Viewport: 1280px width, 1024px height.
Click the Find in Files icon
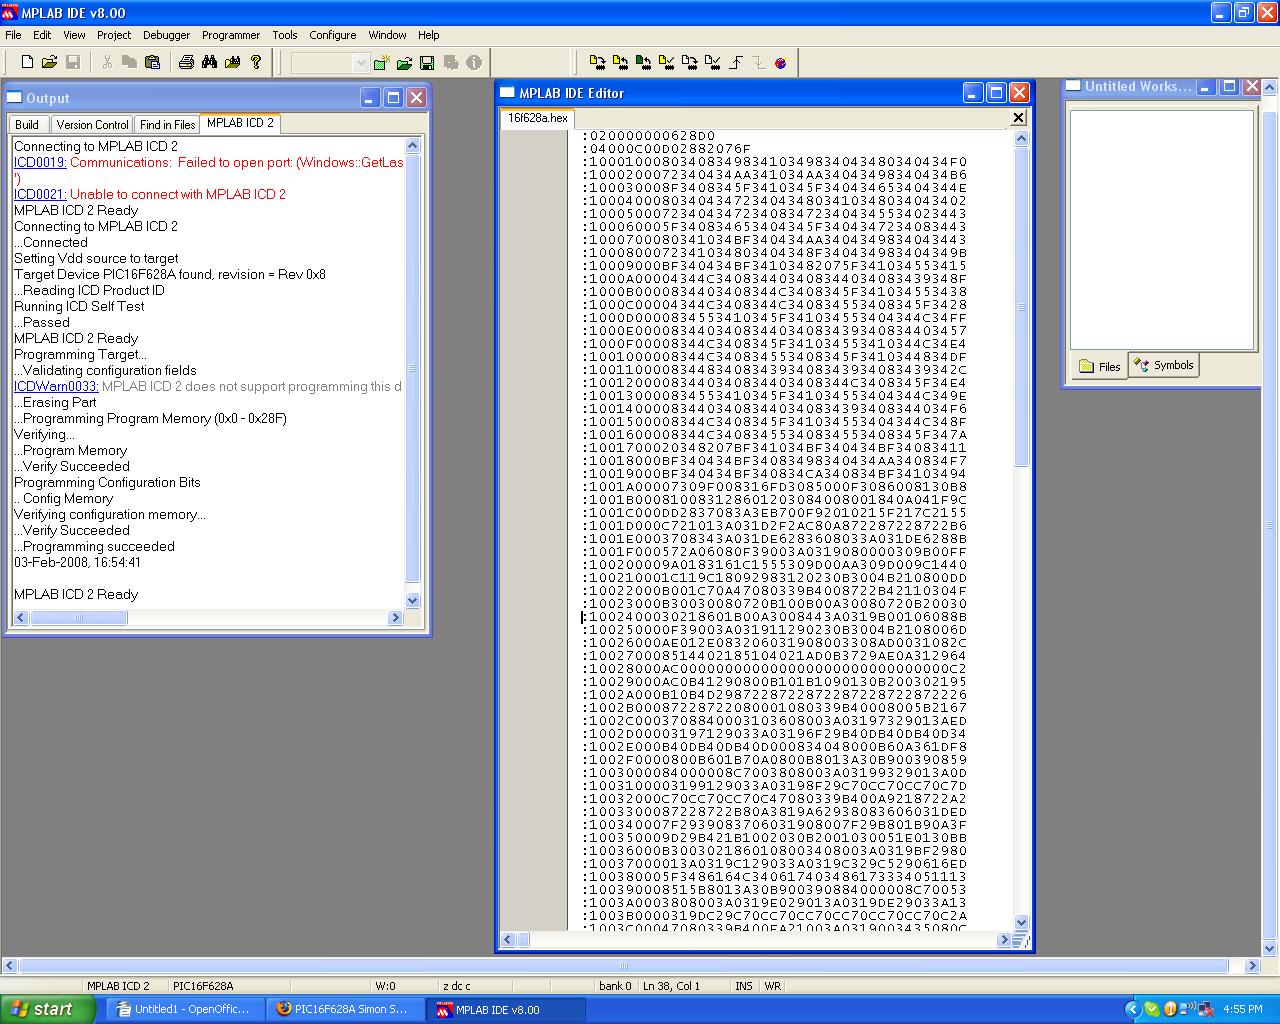[233, 62]
